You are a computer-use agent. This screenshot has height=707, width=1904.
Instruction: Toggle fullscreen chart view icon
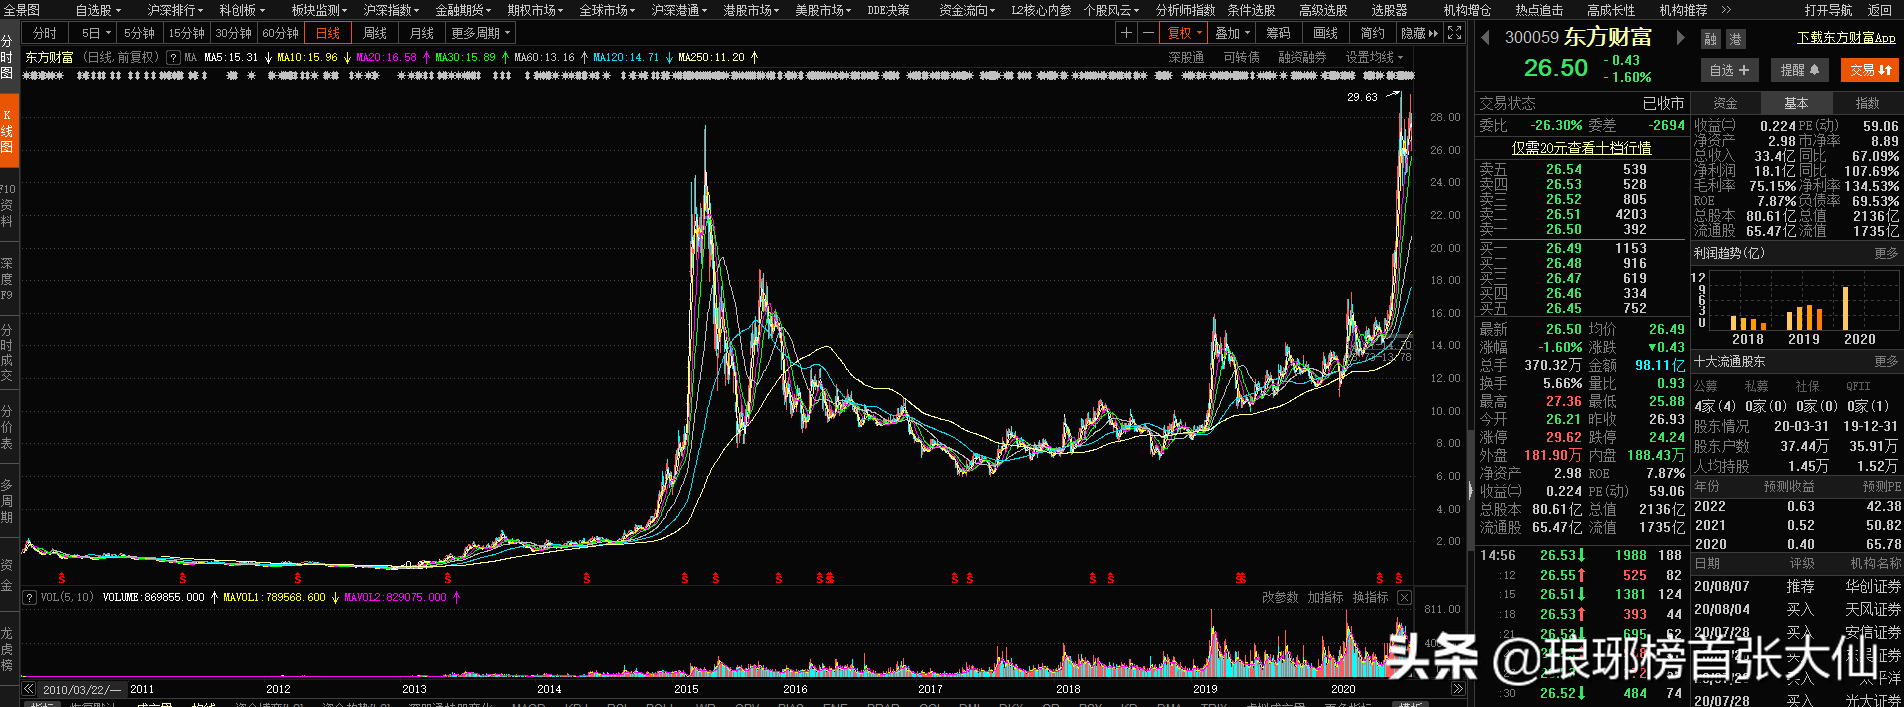(1455, 33)
